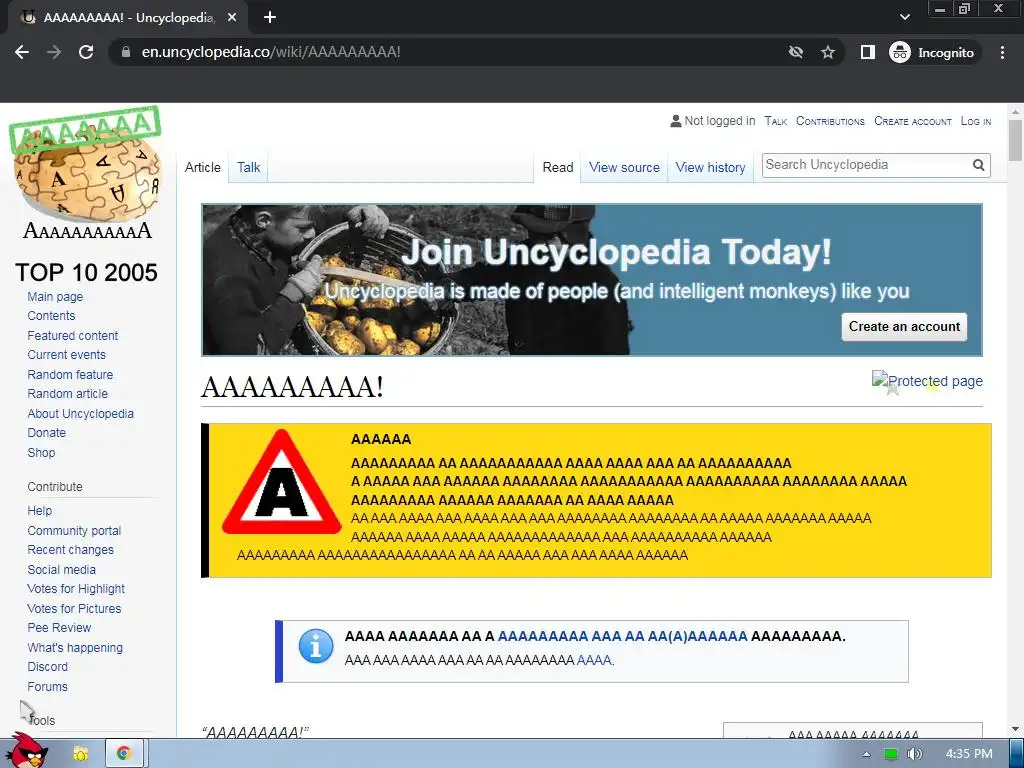Open the Shop sidebar link

point(41,453)
